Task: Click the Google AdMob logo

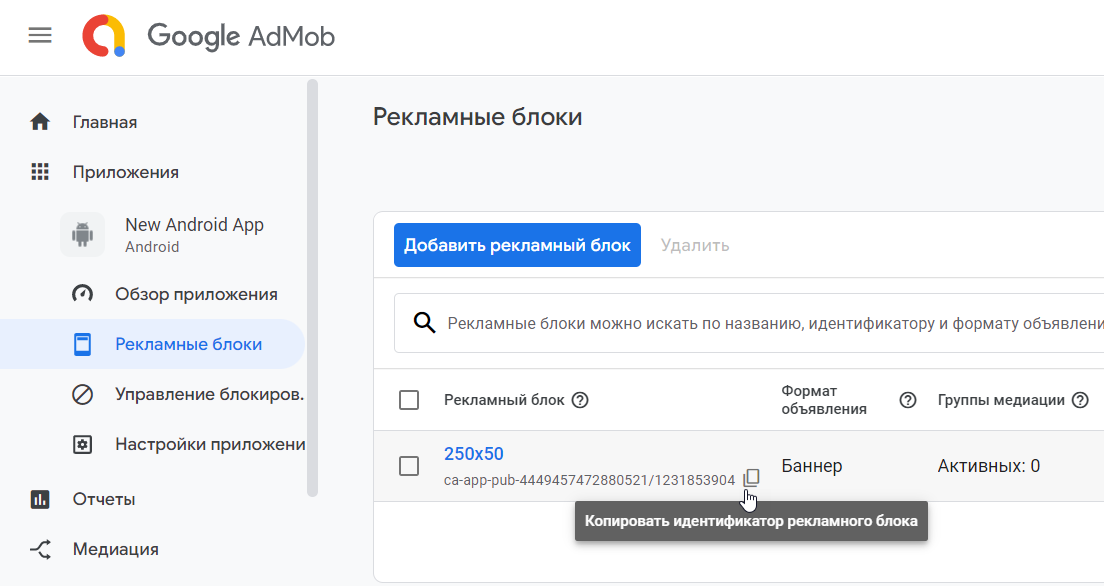Action: 209,37
